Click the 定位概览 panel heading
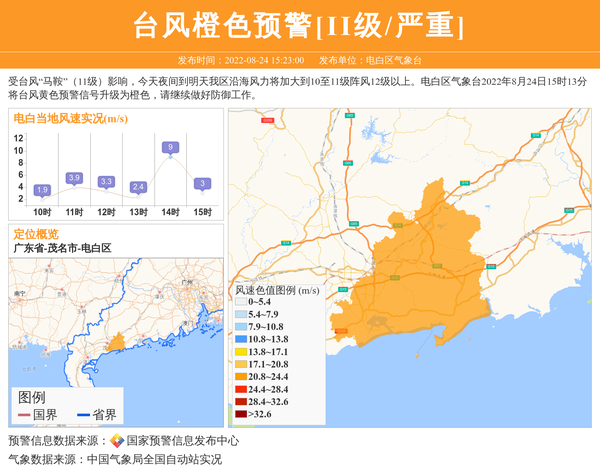Screen dimensions: 600x471 pos(36,234)
